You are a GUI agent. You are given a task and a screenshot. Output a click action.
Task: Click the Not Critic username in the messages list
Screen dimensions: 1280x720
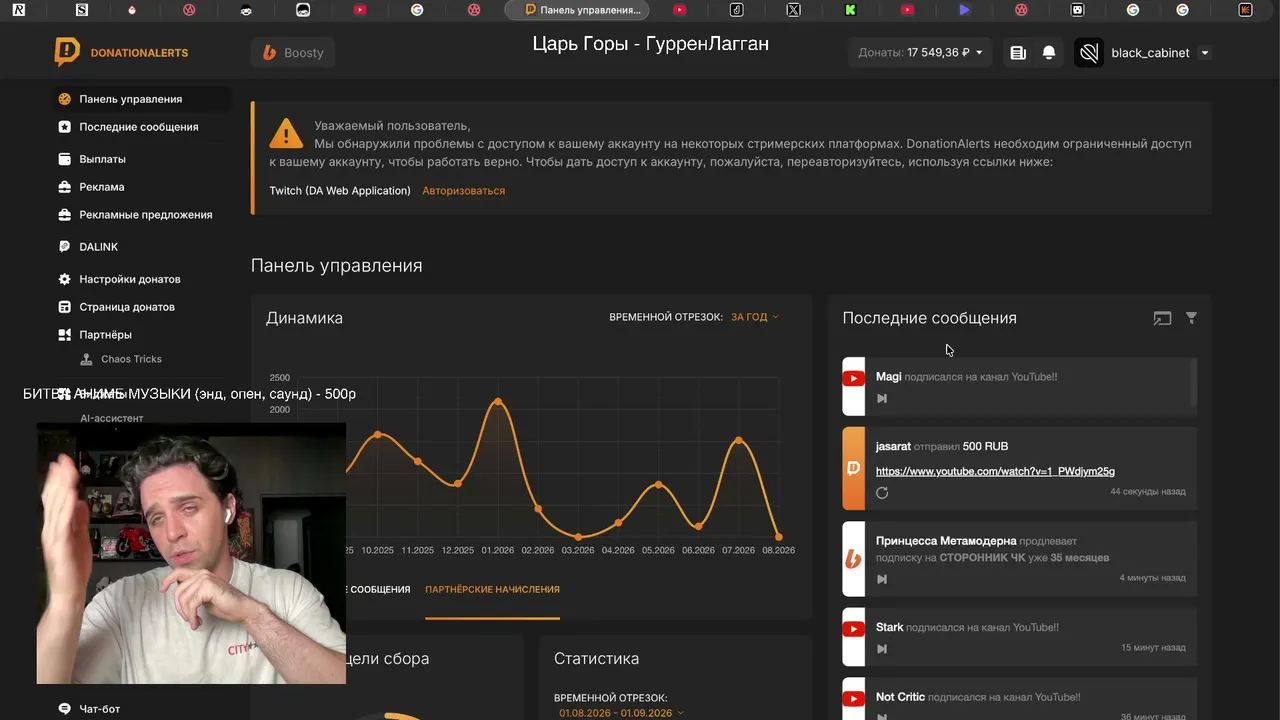tap(900, 697)
